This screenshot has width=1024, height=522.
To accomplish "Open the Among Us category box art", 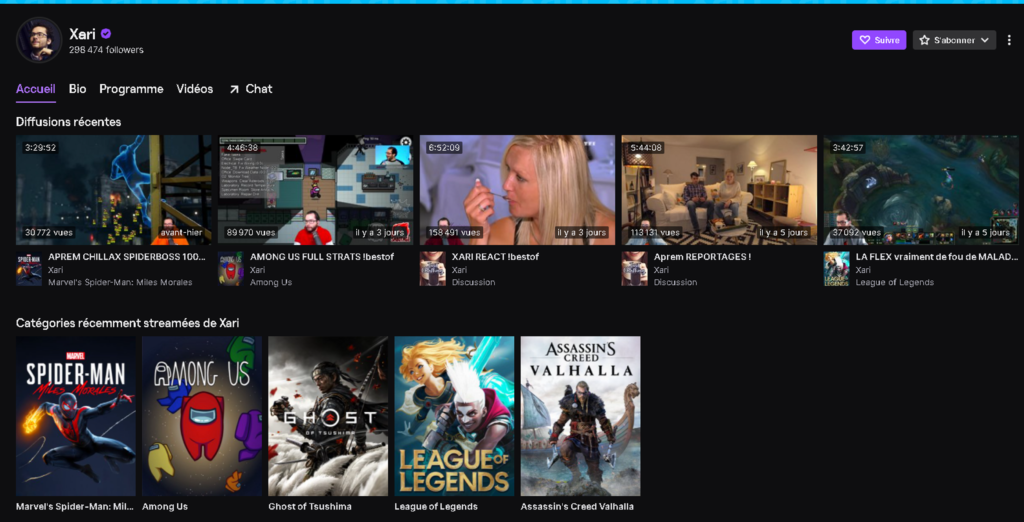I will (x=202, y=416).
